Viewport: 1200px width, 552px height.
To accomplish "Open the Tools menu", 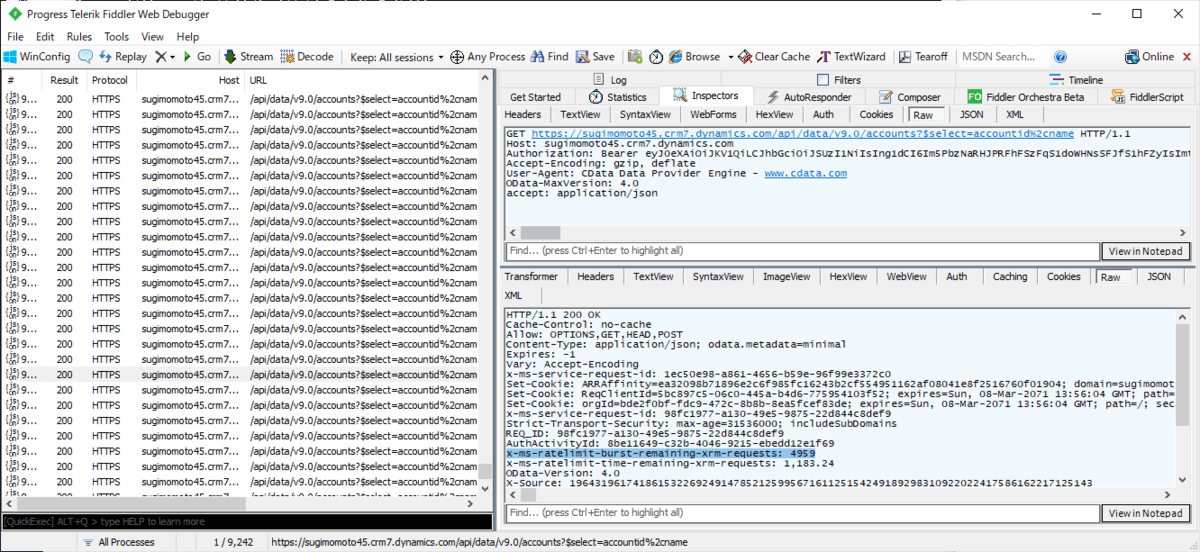I will (116, 37).
